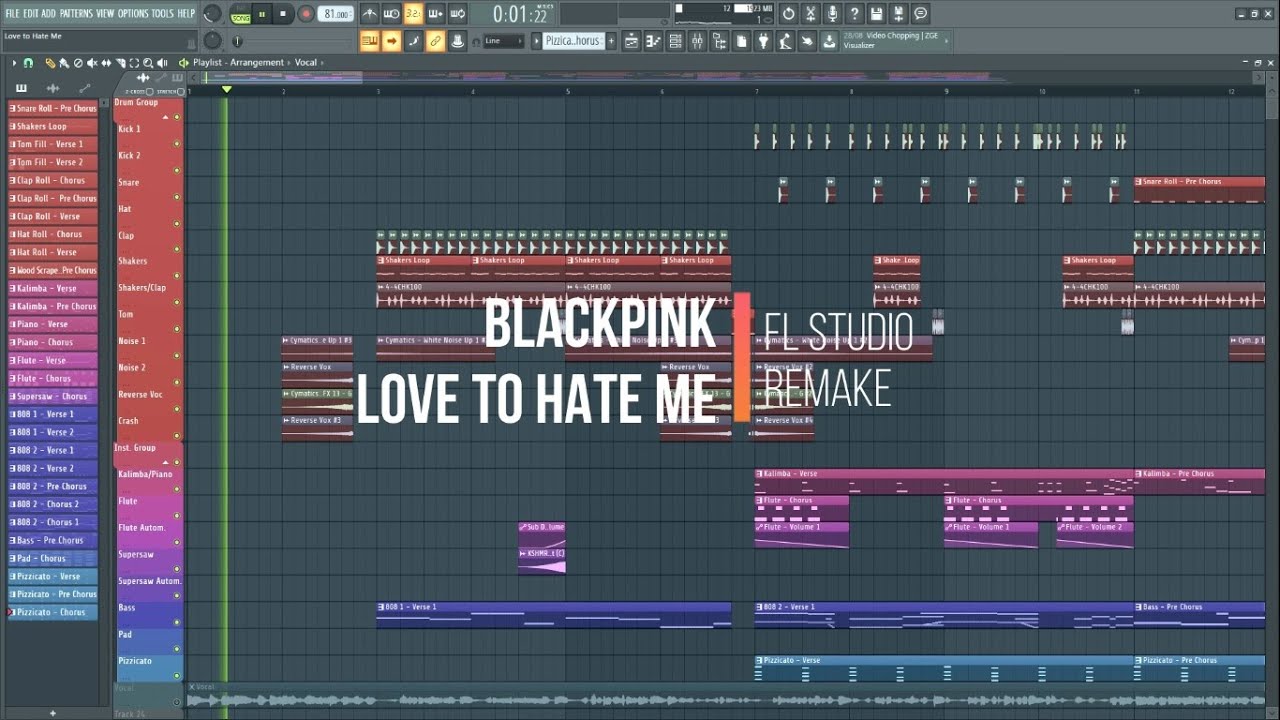This screenshot has height=720, width=1280.
Task: Open the PATTERNS menu
Action: 76,13
